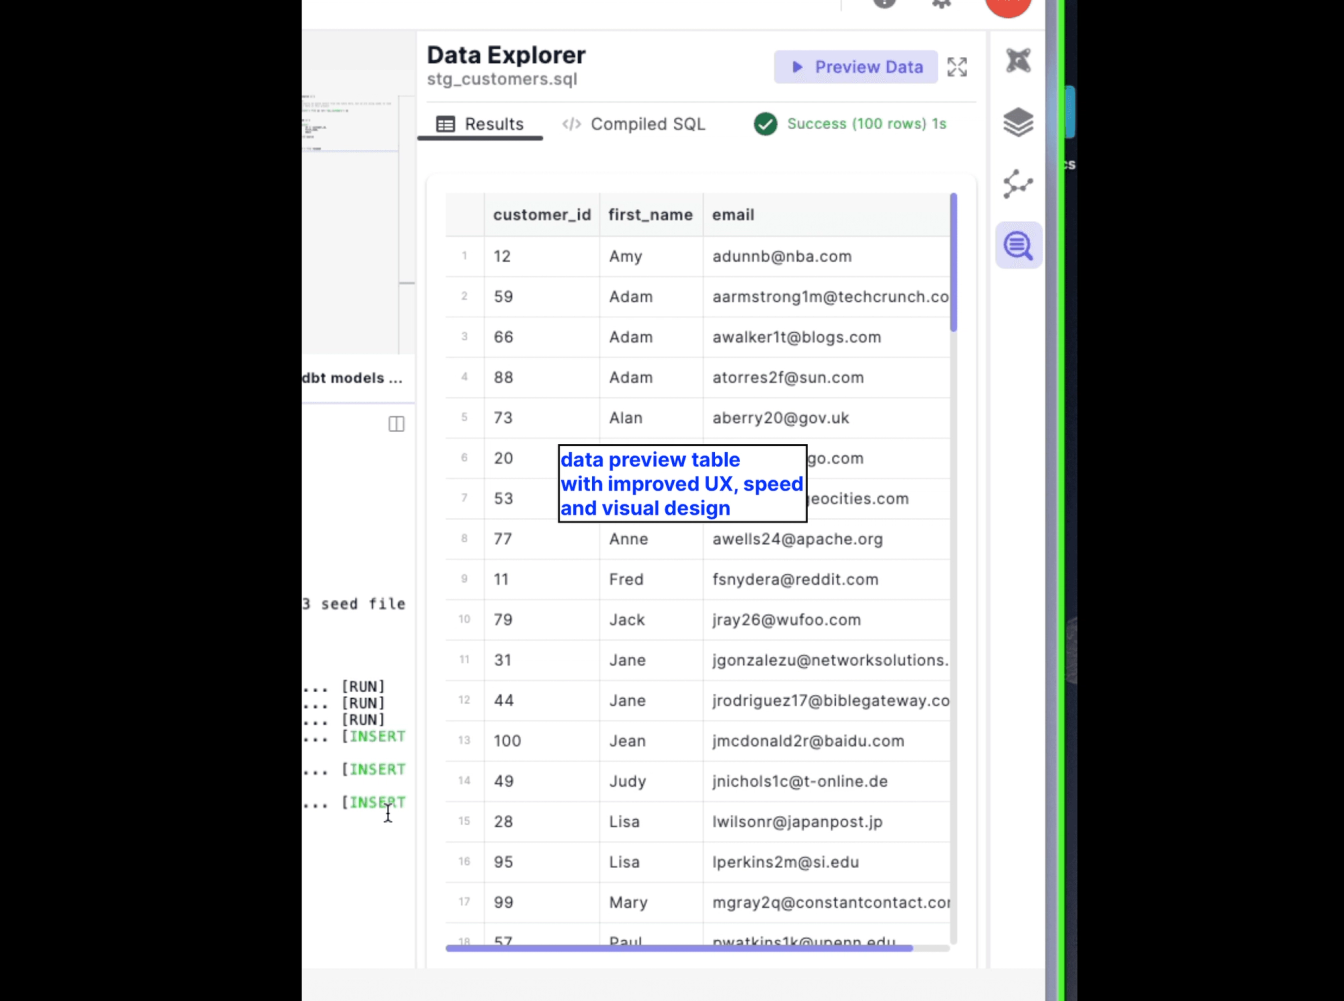
Task: Select the Data Explorer query sidebar icon
Action: [x=1018, y=245]
